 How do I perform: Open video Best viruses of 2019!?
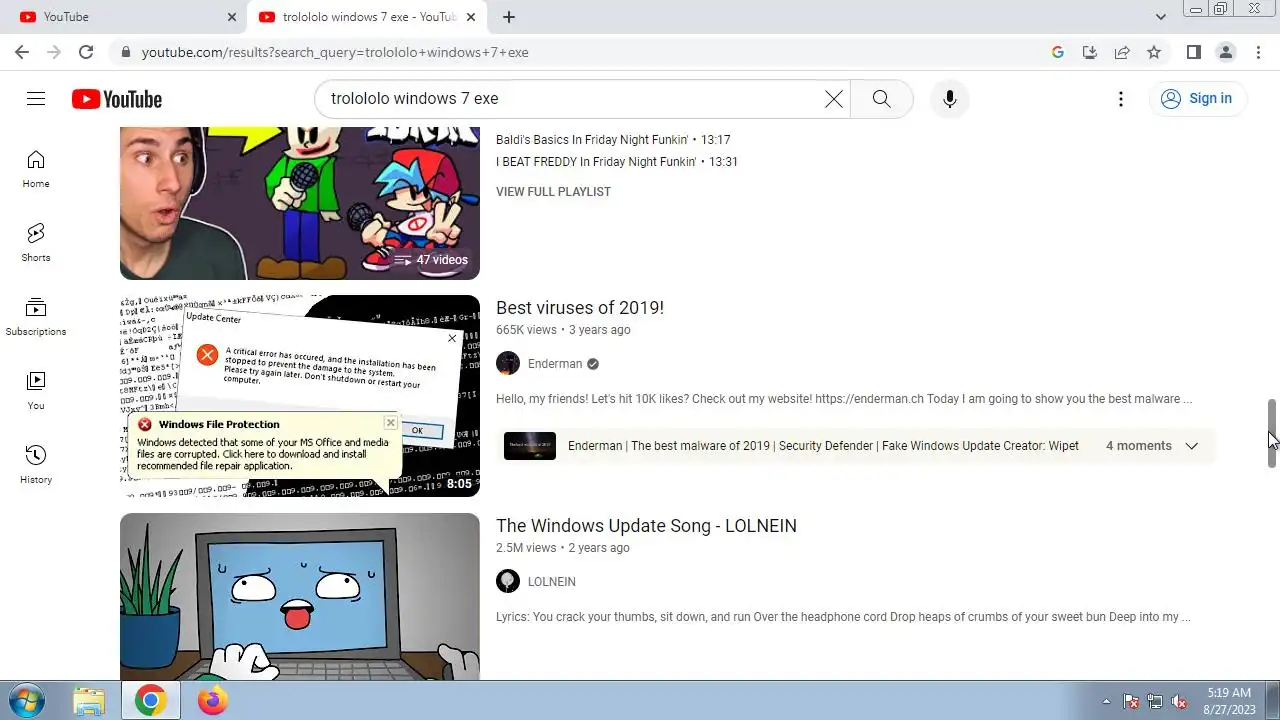click(x=580, y=307)
